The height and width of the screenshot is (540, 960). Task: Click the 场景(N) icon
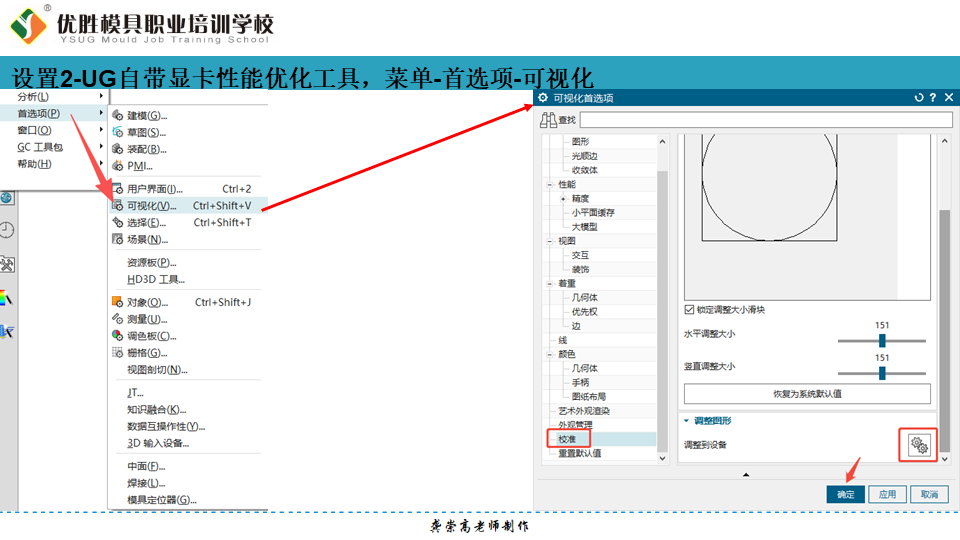coord(118,239)
